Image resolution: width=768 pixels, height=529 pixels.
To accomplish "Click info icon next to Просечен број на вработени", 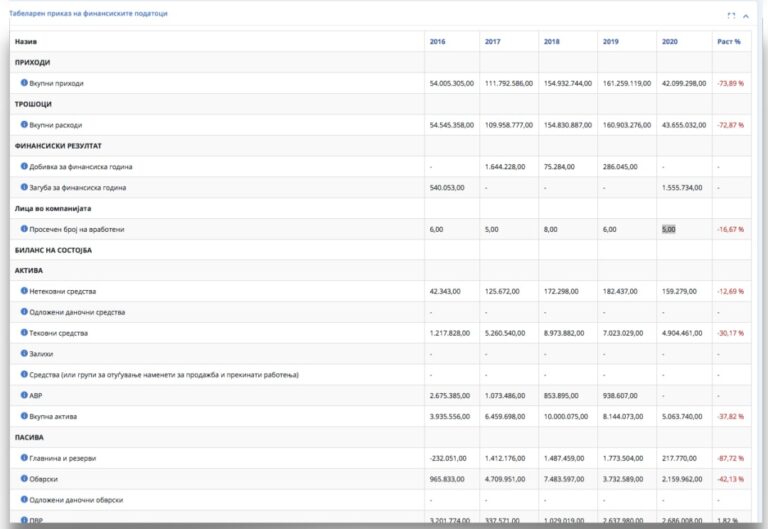I will [x=24, y=229].
